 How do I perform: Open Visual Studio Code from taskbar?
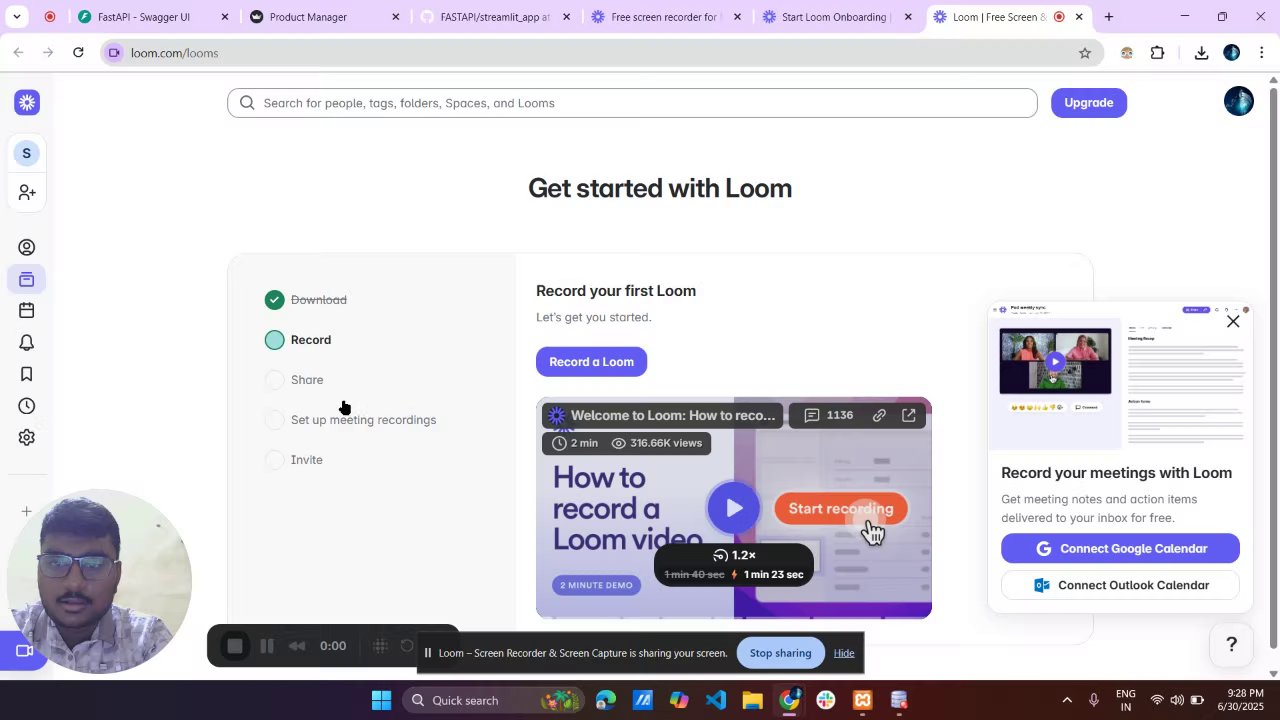(716, 700)
